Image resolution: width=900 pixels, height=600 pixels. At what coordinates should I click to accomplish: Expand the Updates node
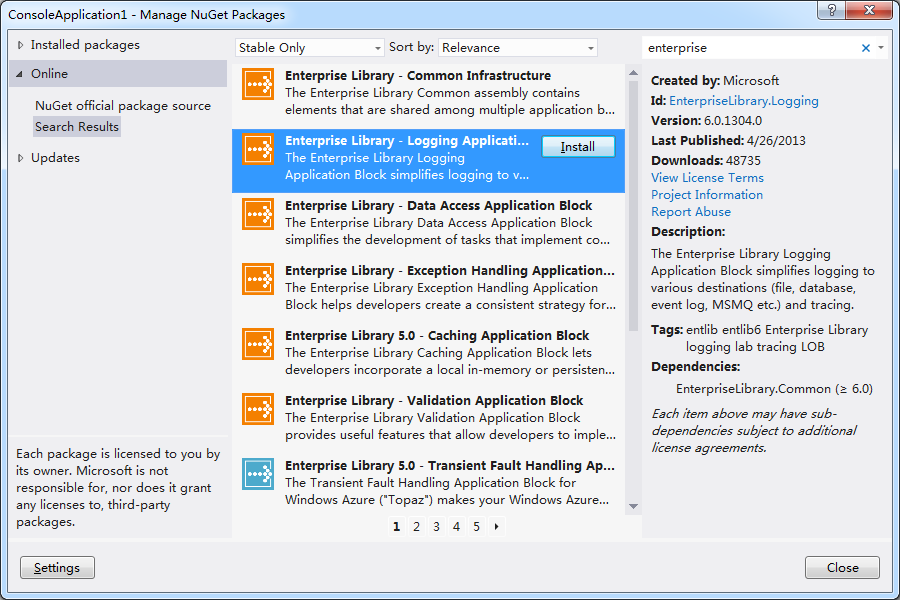tap(20, 158)
